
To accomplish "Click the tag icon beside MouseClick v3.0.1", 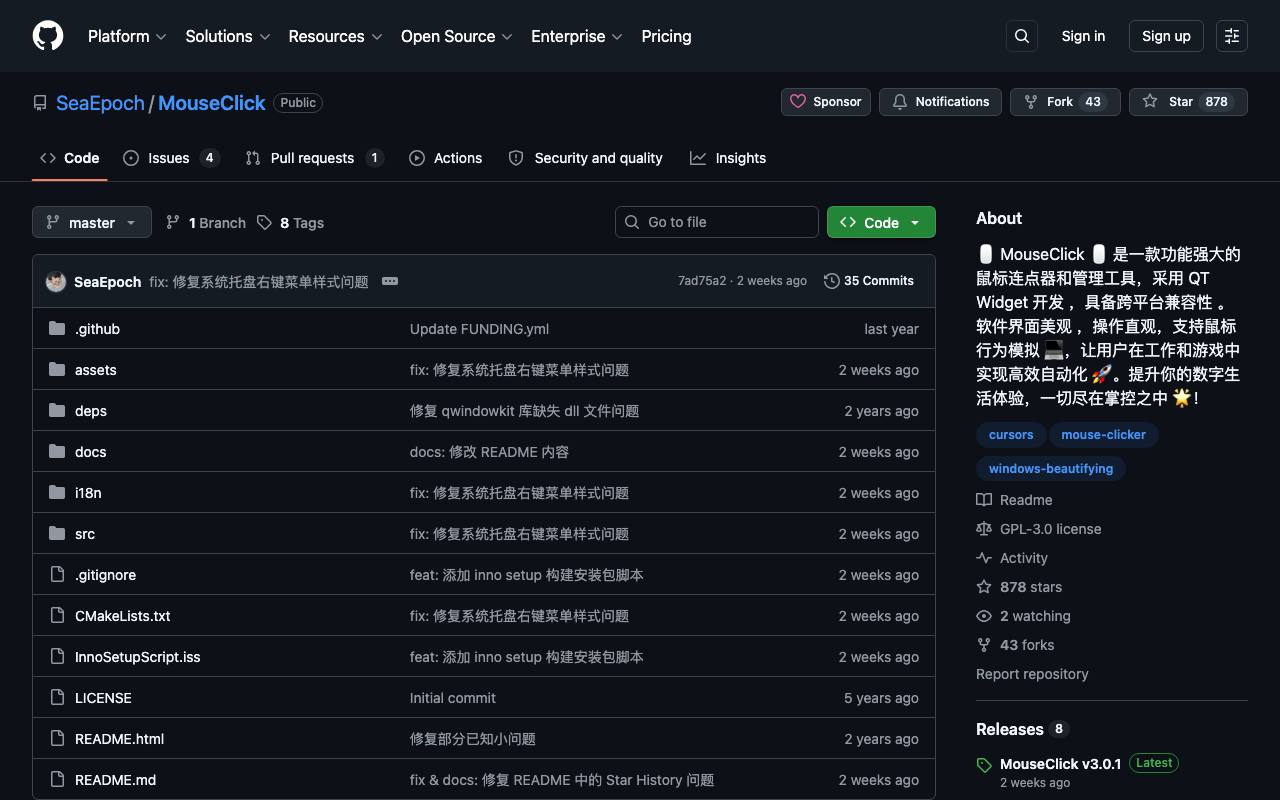I will point(984,765).
